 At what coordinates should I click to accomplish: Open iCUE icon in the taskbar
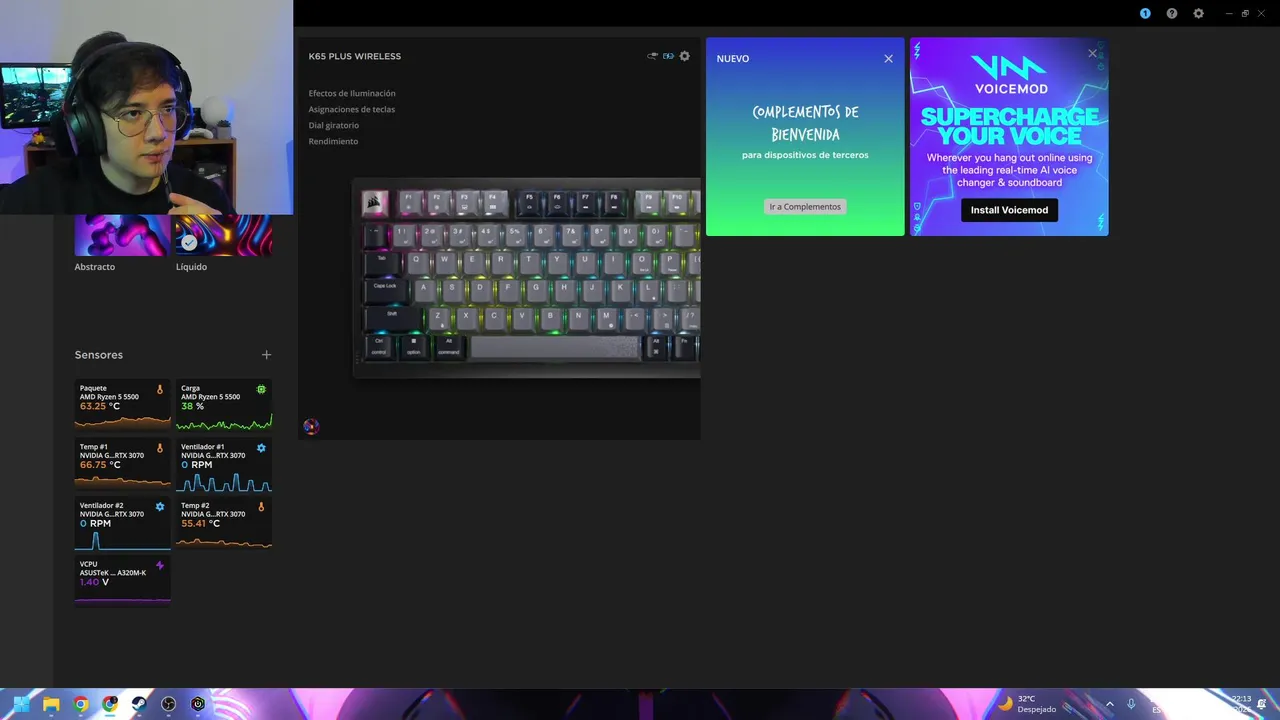tap(198, 704)
